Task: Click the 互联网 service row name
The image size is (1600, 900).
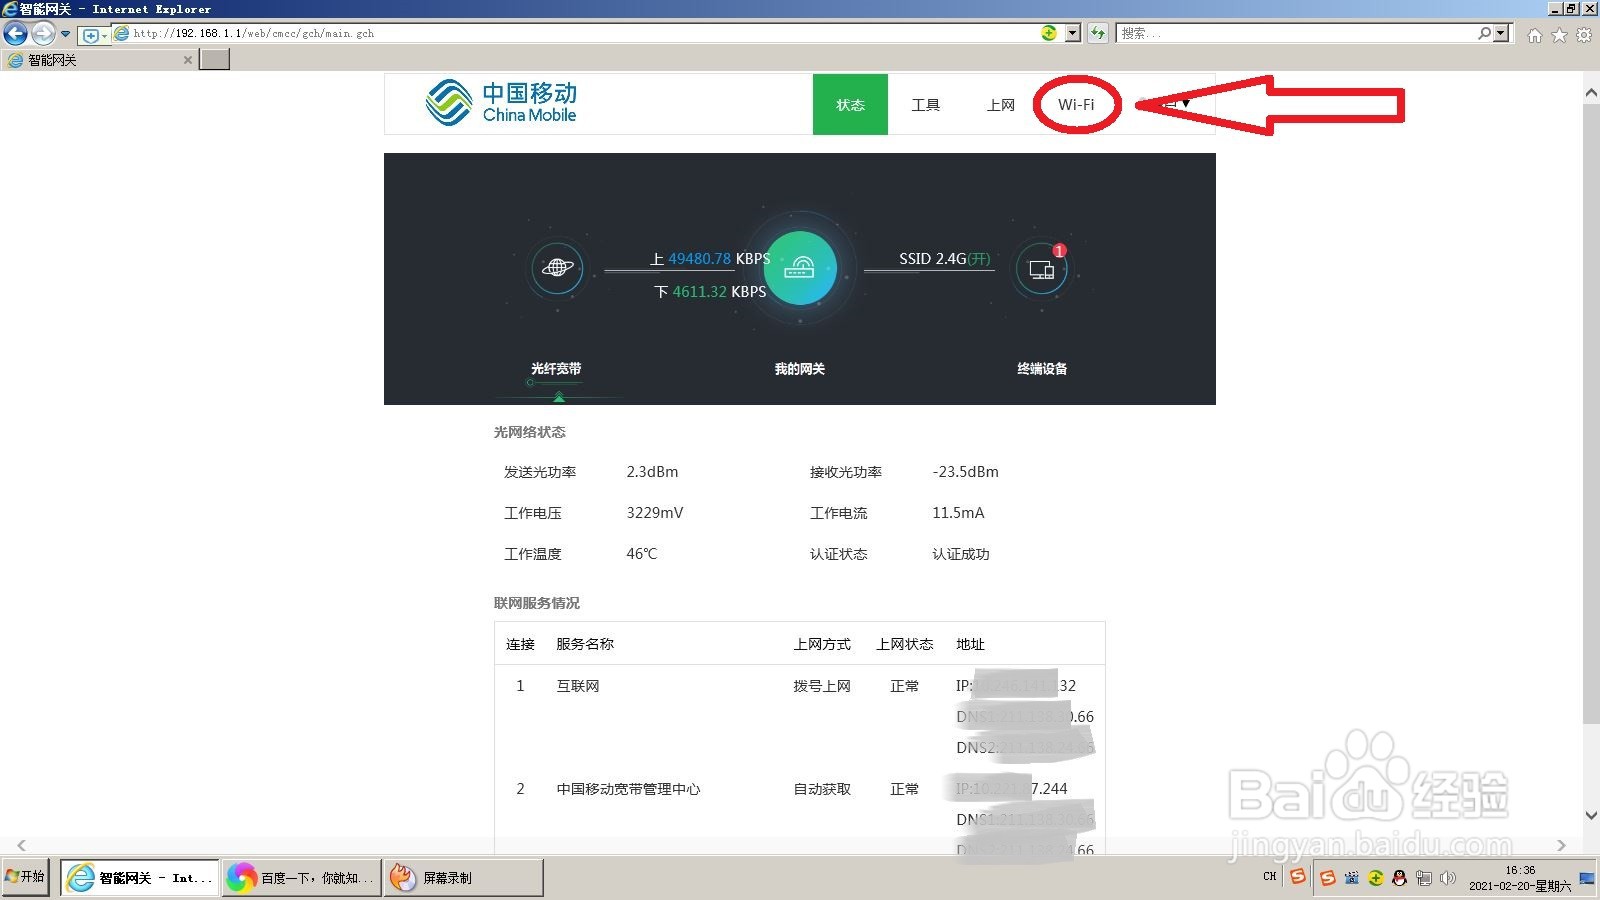Action: pos(577,686)
